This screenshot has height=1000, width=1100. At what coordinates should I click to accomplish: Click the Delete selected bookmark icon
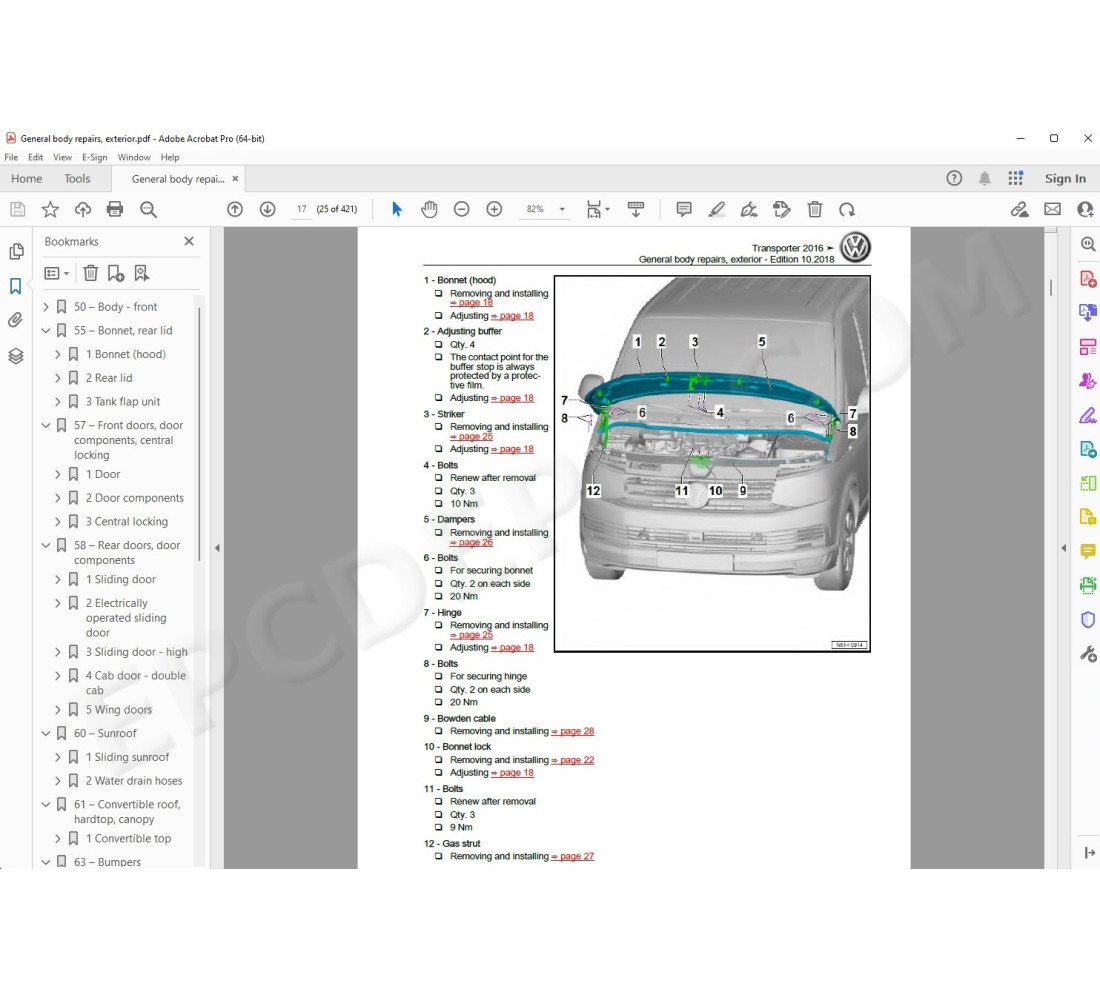pyautogui.click(x=91, y=272)
